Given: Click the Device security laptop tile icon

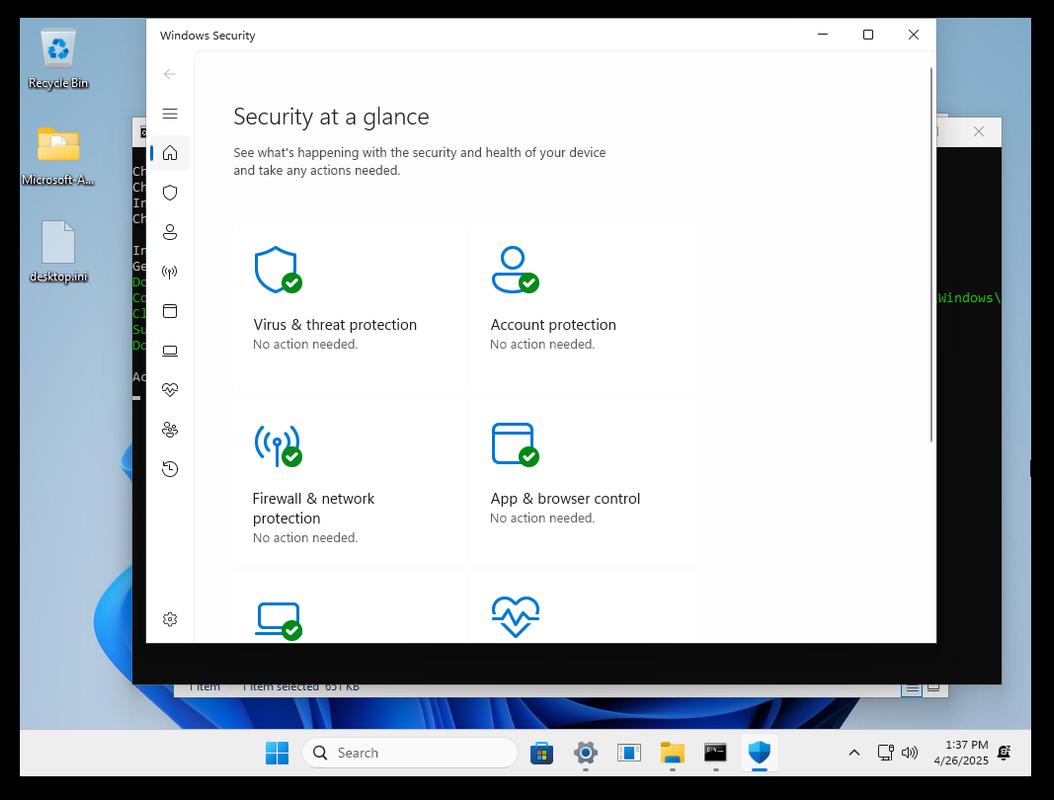Looking at the screenshot, I should pos(278,620).
